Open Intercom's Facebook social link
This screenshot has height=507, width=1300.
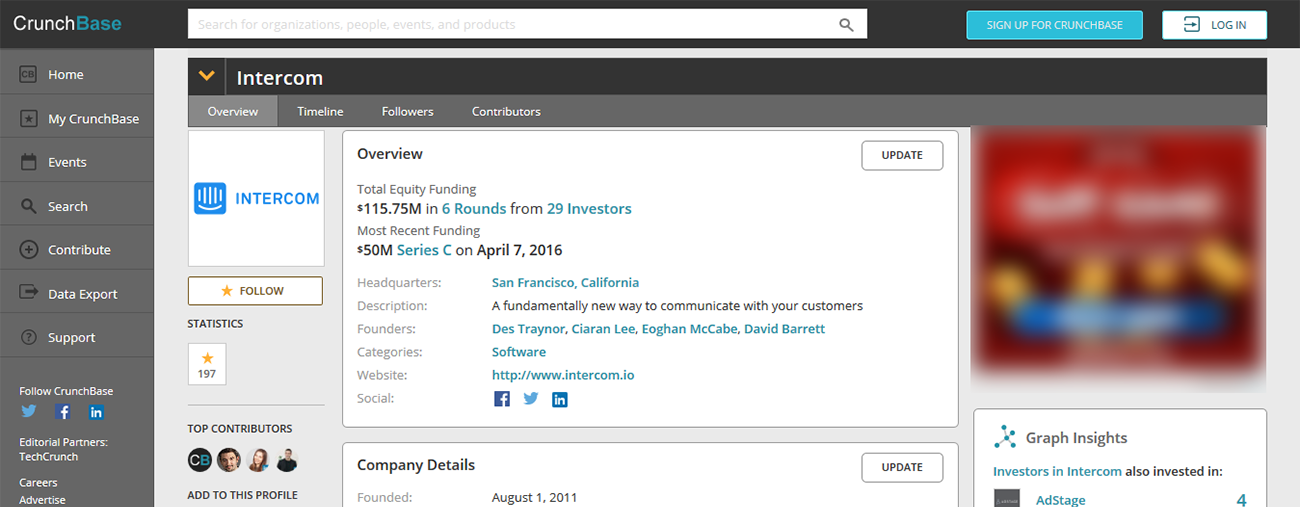(502, 399)
